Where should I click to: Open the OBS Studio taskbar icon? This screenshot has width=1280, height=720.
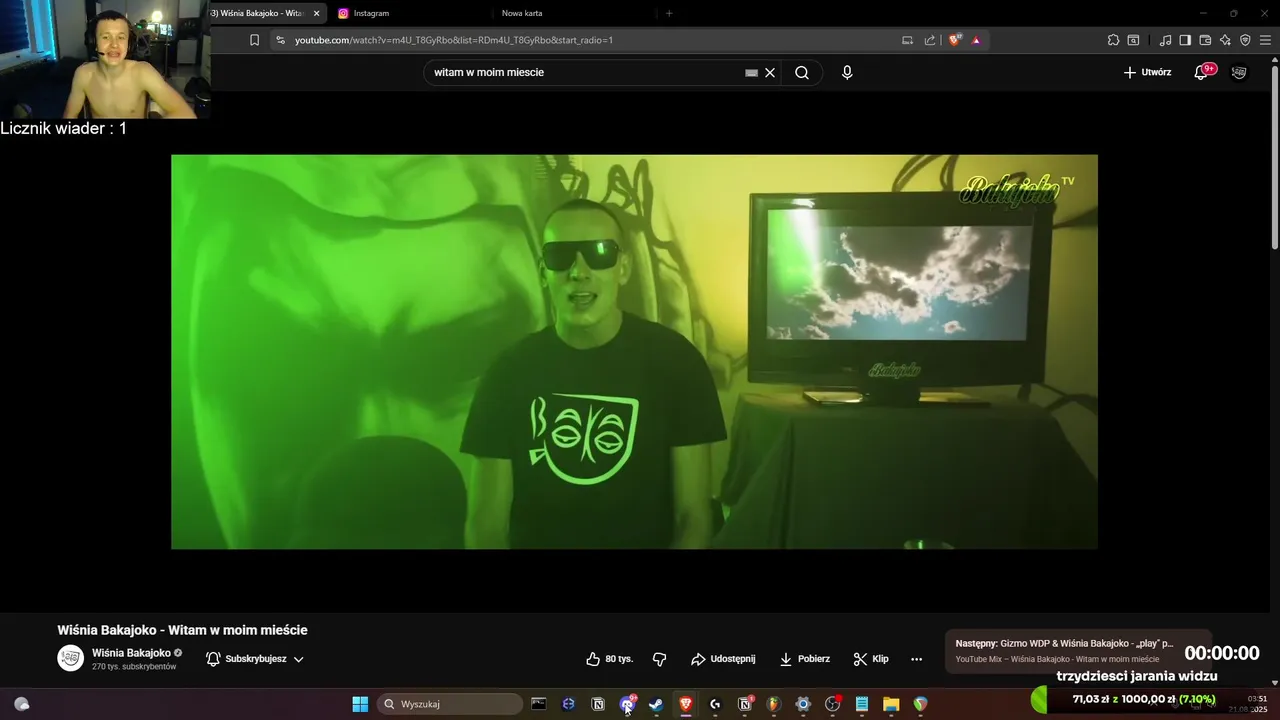(x=832, y=704)
